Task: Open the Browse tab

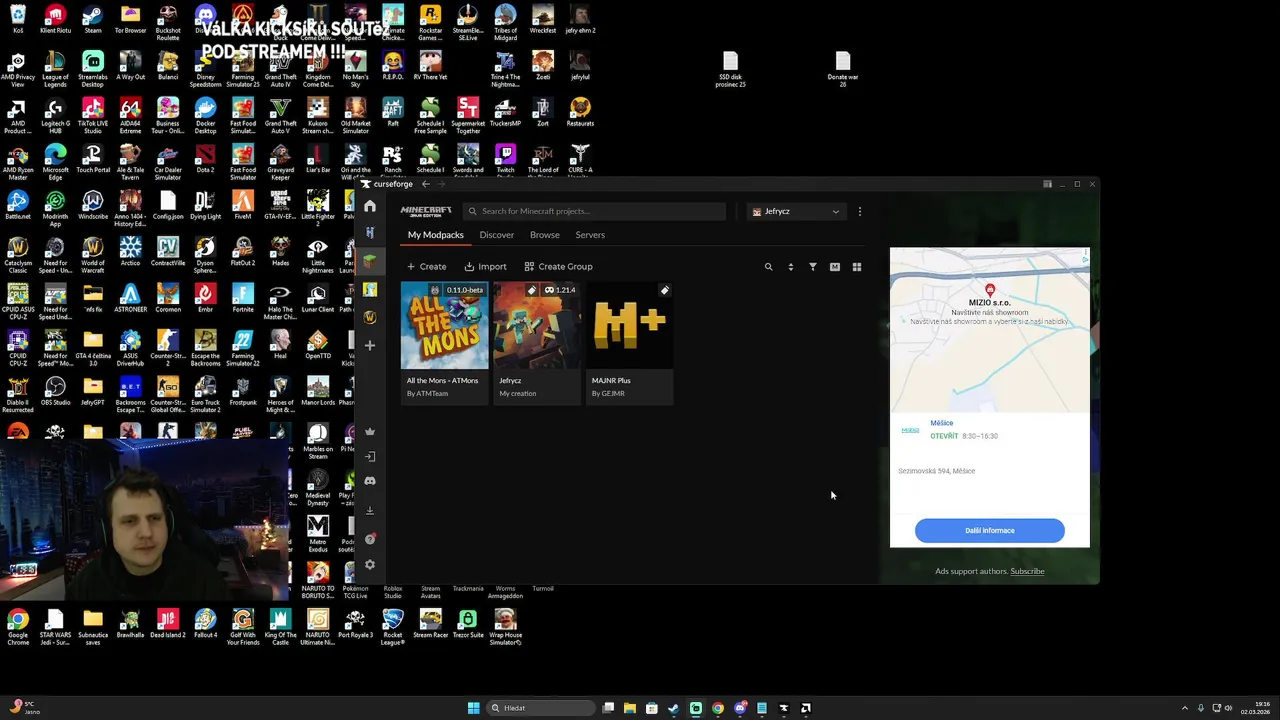Action: coord(544,235)
